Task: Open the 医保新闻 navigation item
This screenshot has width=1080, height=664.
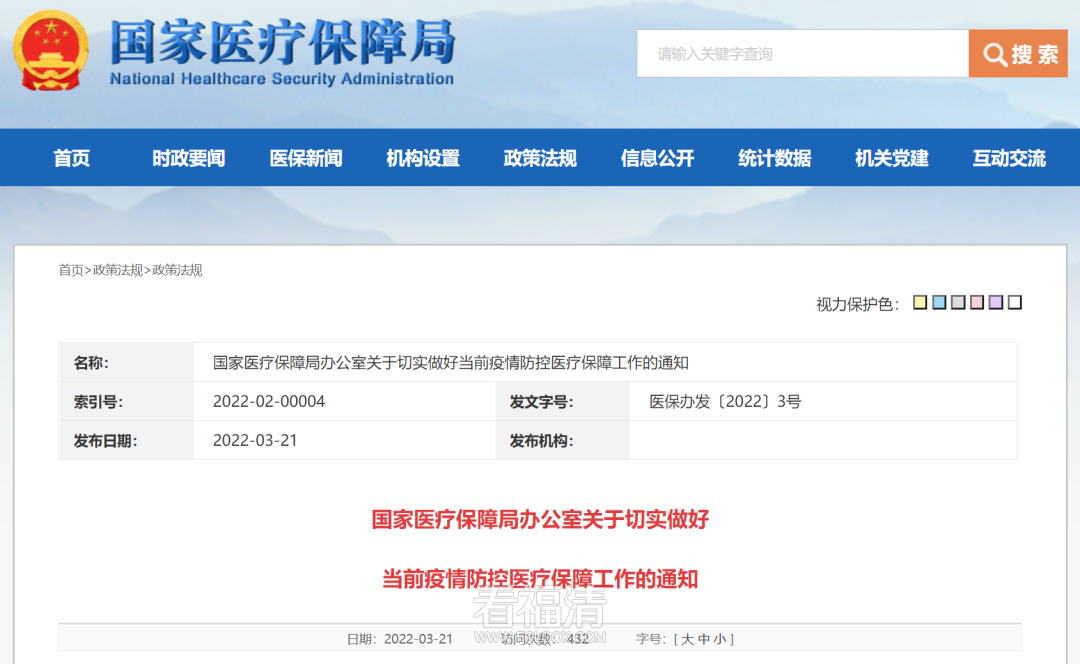Action: (306, 158)
